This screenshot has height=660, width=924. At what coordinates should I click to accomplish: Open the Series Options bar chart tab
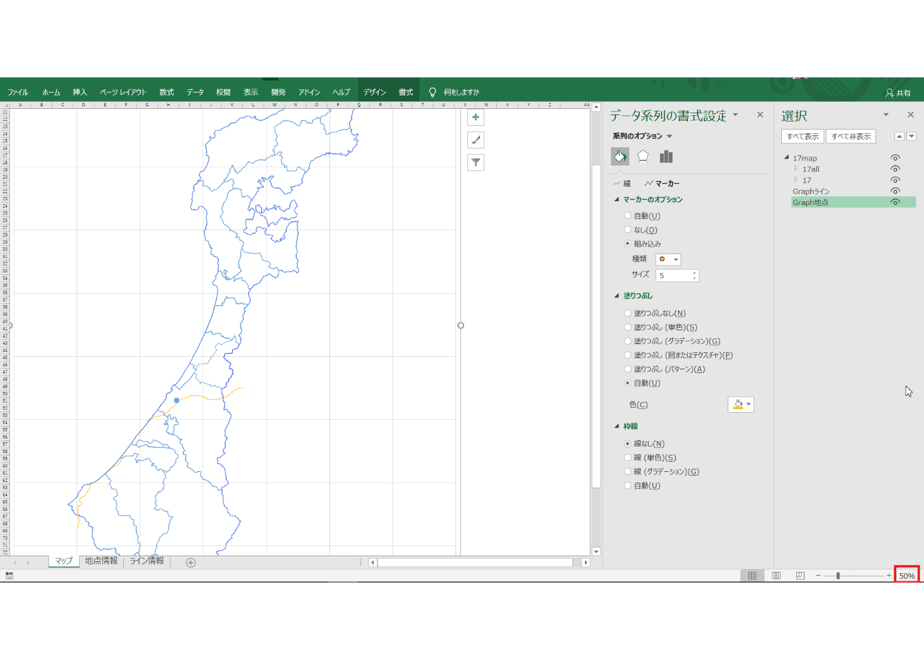pyautogui.click(x=666, y=157)
